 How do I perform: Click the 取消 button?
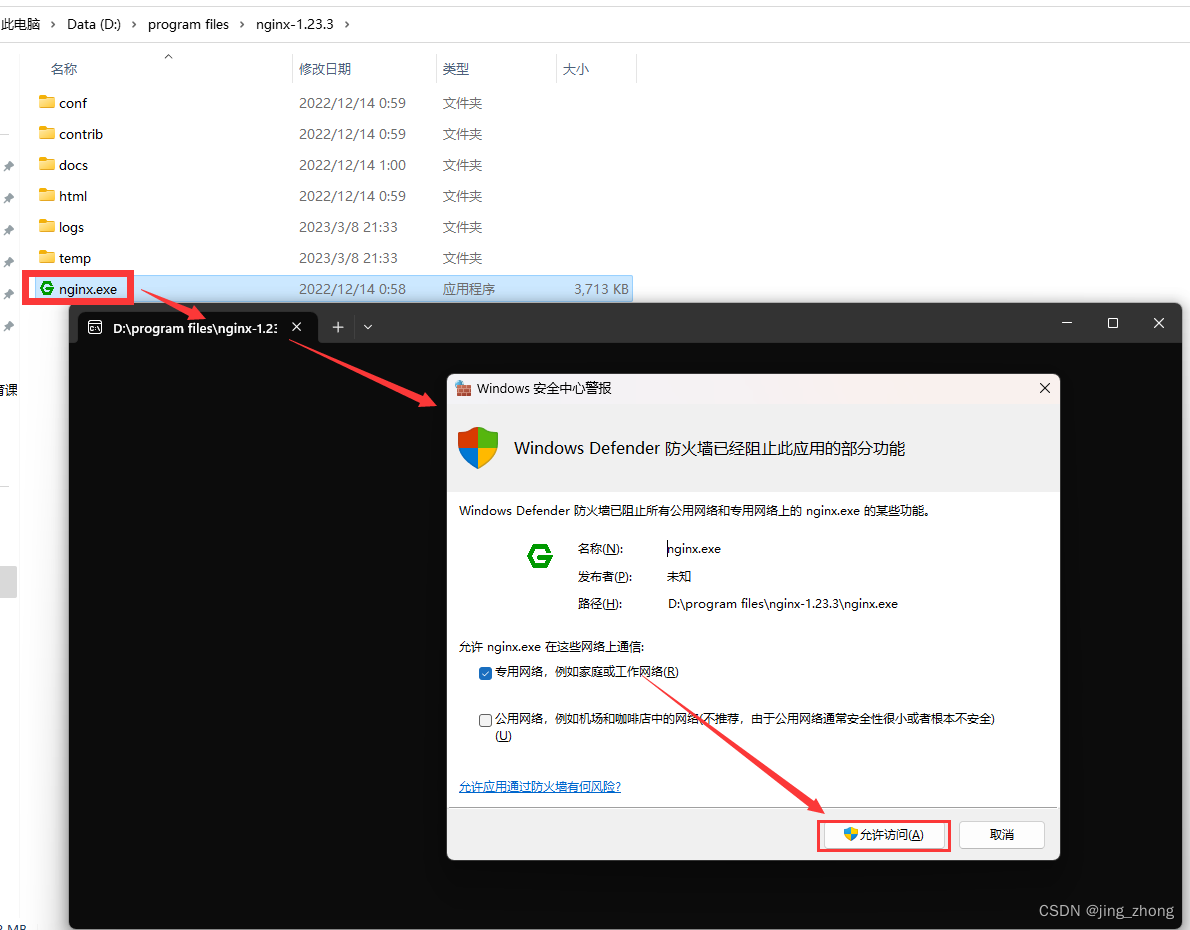(1002, 835)
